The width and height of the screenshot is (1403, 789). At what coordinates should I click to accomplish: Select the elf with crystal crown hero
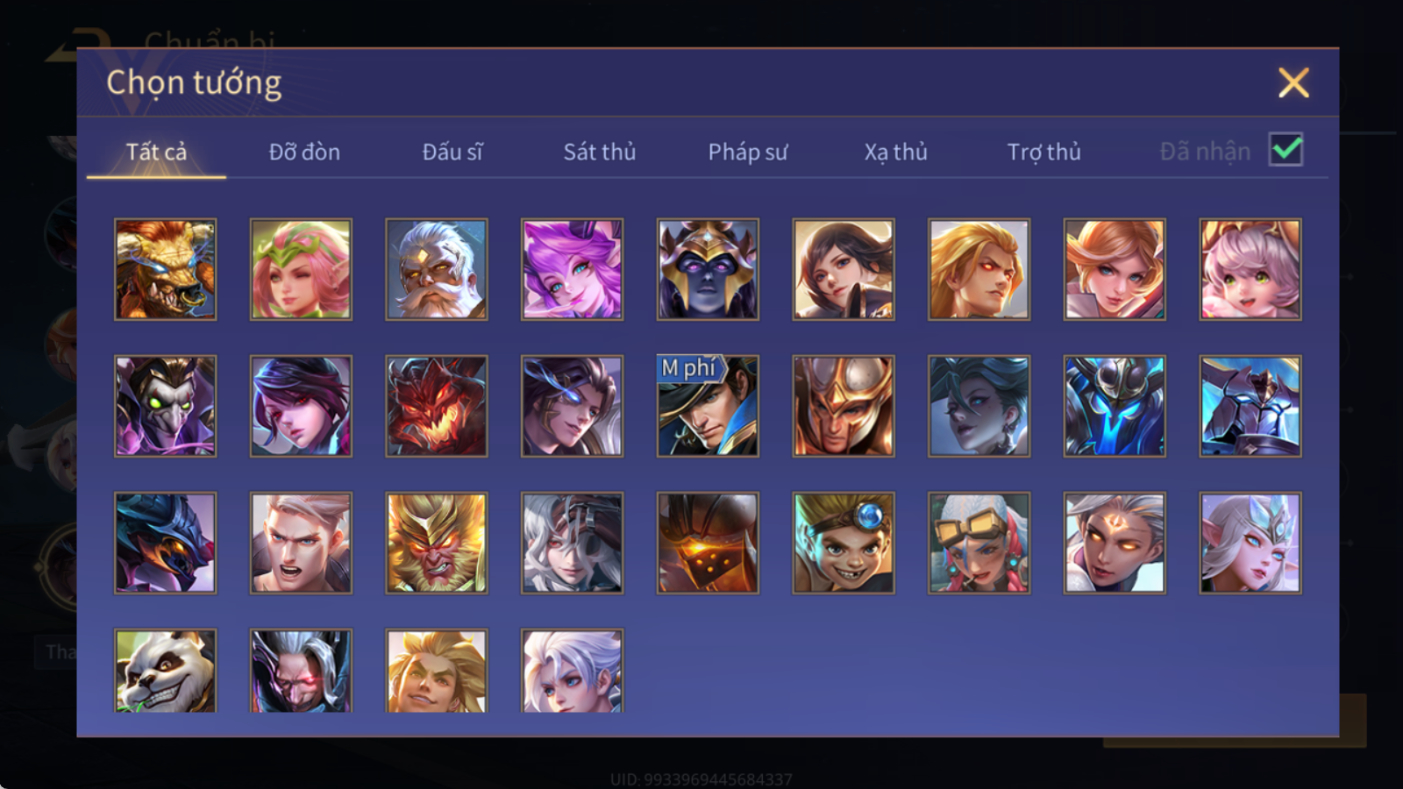pos(1251,543)
